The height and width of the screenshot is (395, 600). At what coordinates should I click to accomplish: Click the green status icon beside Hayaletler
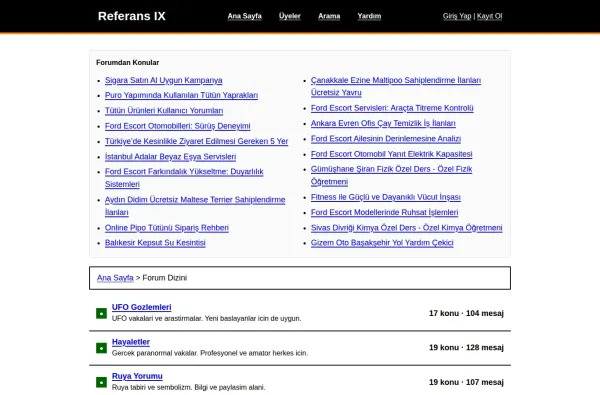(101, 348)
